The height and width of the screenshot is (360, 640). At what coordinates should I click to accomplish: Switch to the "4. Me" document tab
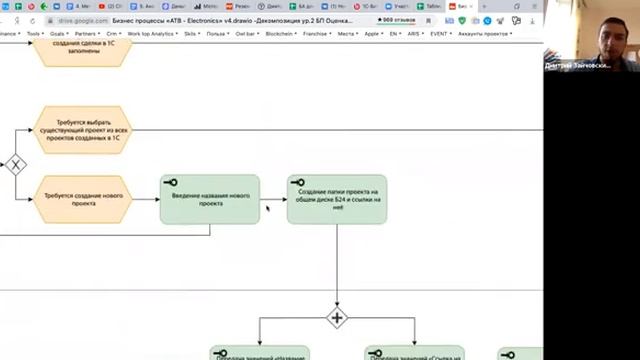point(78,7)
